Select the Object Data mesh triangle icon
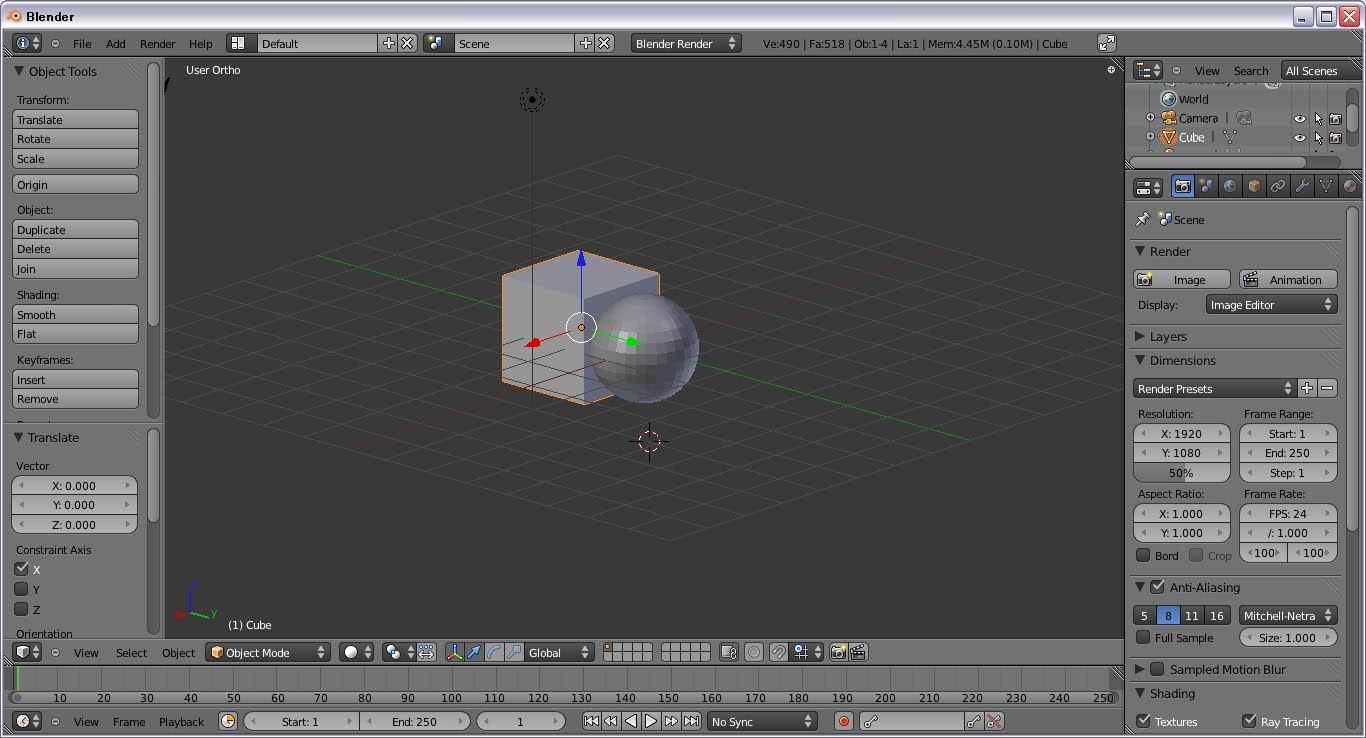1366x738 pixels. (1326, 186)
